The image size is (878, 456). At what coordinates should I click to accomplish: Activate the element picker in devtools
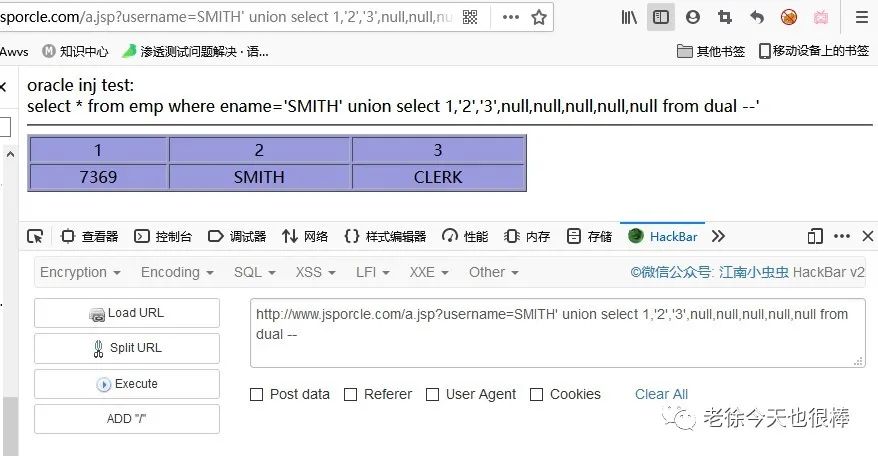(x=35, y=236)
